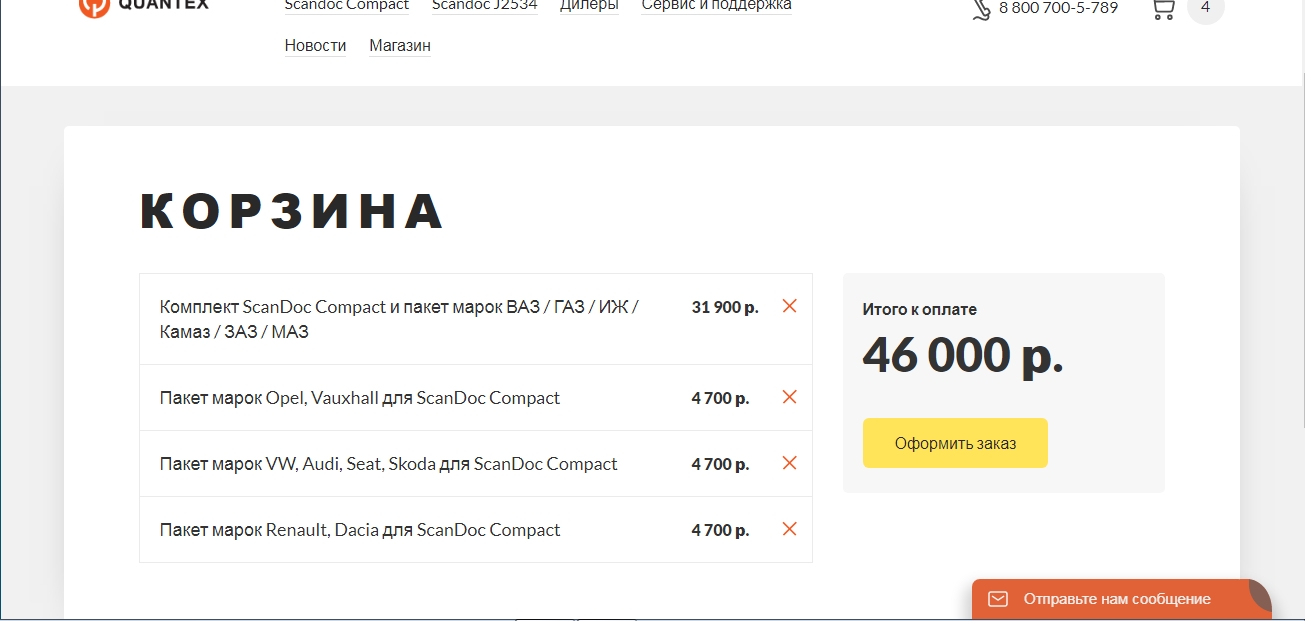Navigate to Scandoc Compact page
This screenshot has height=621, width=1305.
tap(346, 6)
